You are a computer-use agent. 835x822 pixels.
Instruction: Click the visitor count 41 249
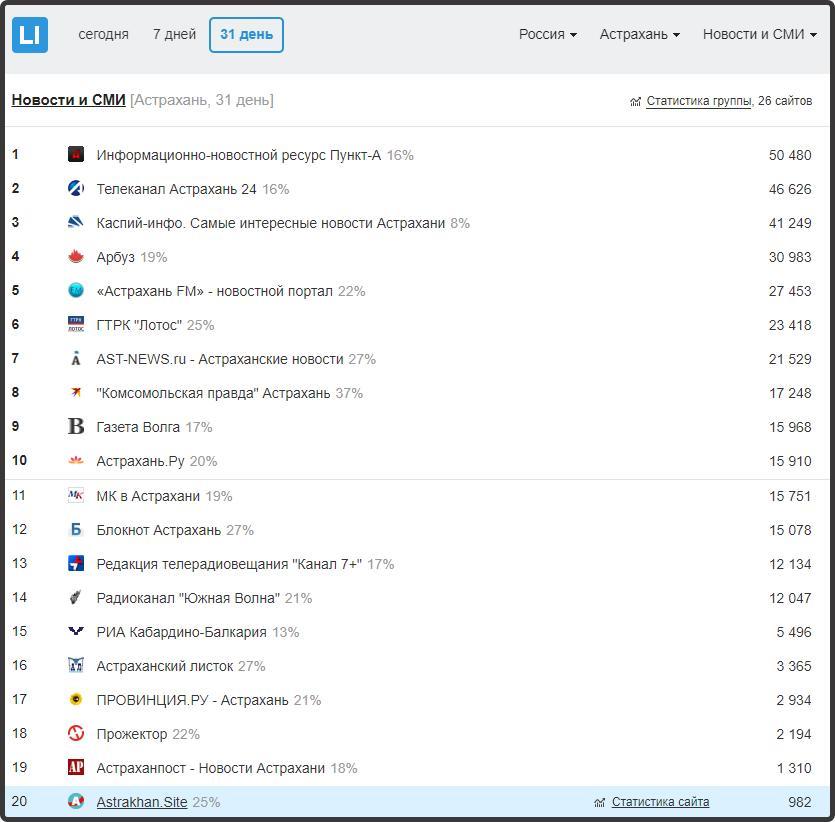790,223
